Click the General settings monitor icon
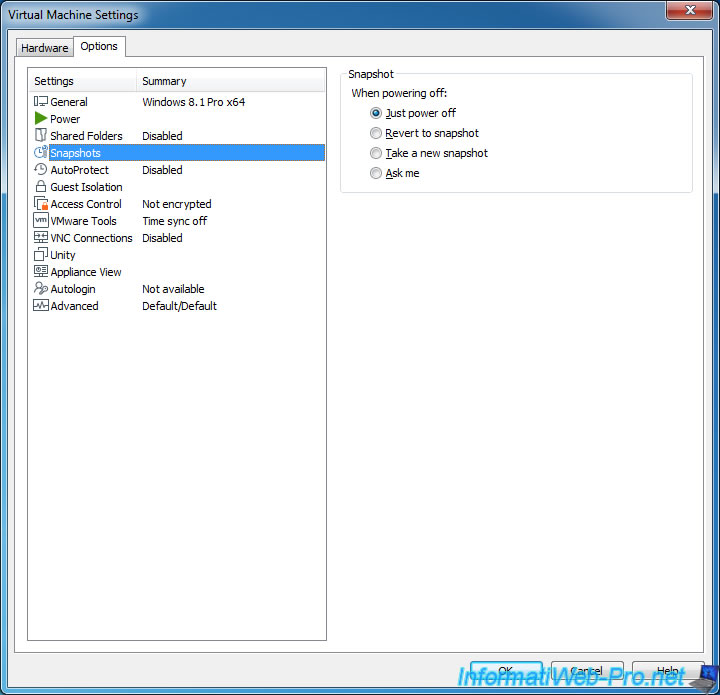The image size is (720, 695). pyautogui.click(x=41, y=102)
